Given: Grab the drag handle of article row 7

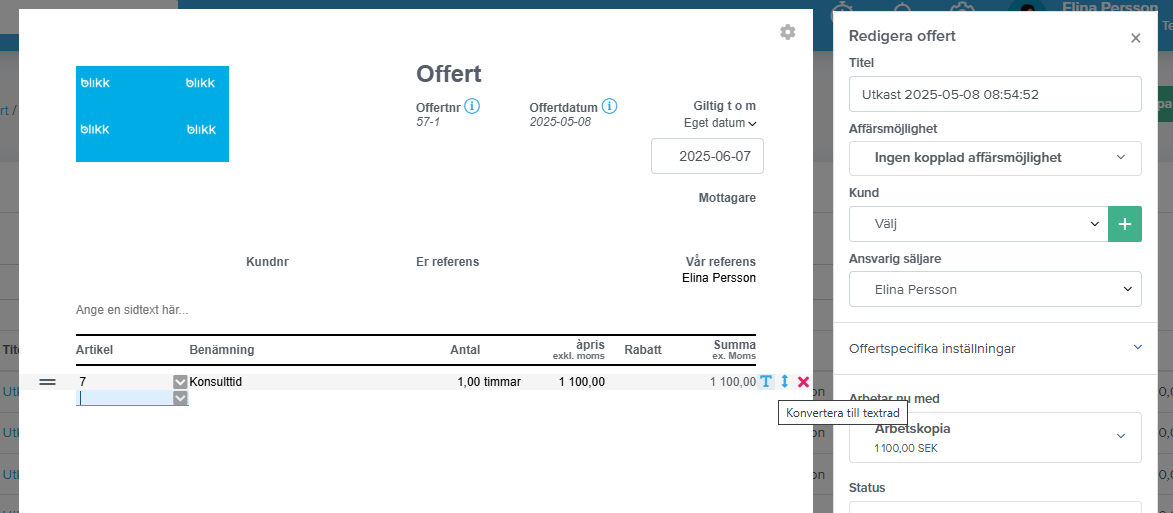Looking at the screenshot, I should coord(47,382).
